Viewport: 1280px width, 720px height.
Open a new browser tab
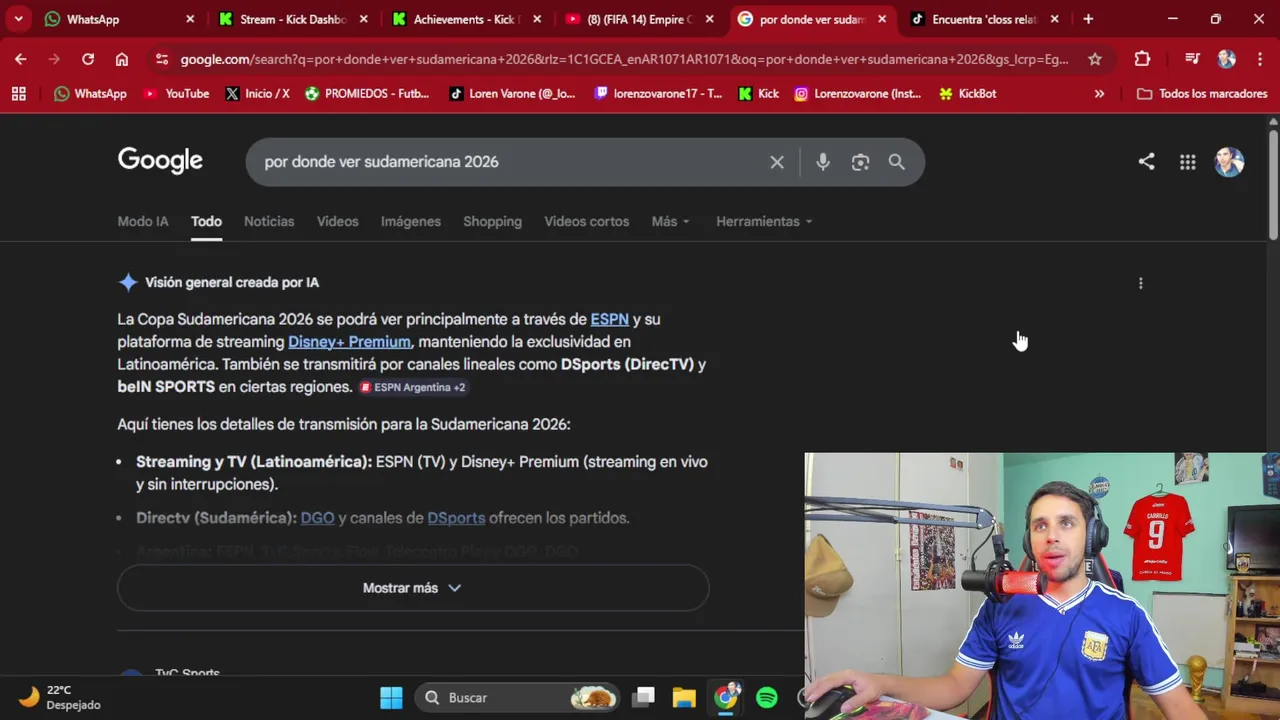click(x=1088, y=19)
